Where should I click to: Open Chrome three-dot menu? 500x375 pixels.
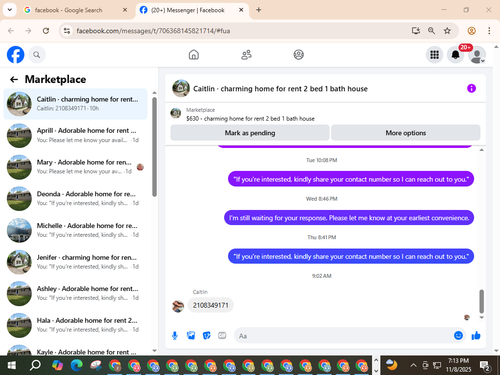489,31
